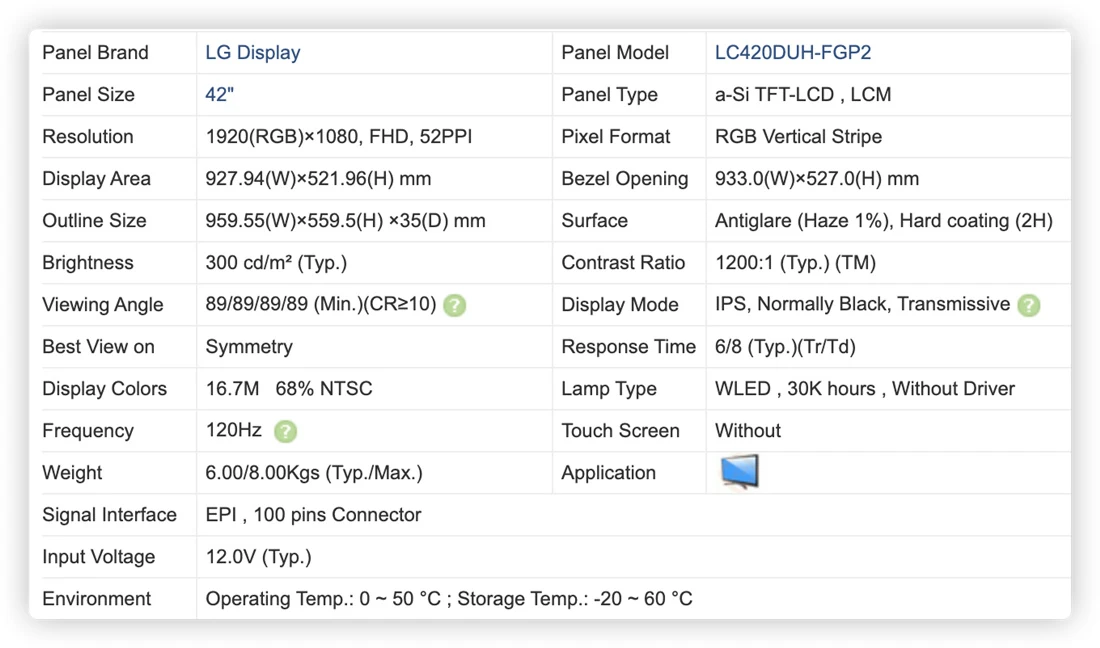
Task: Click the Display Mode label
Action: click(620, 305)
